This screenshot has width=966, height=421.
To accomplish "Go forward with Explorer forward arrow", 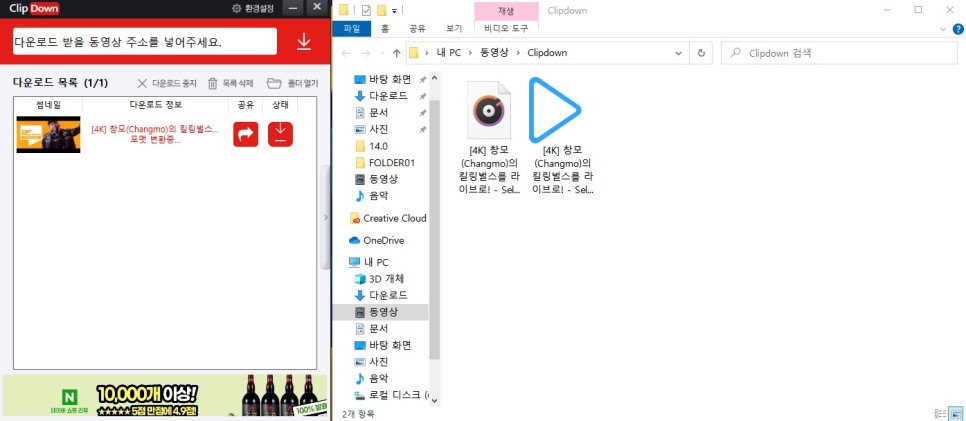I will pos(366,53).
